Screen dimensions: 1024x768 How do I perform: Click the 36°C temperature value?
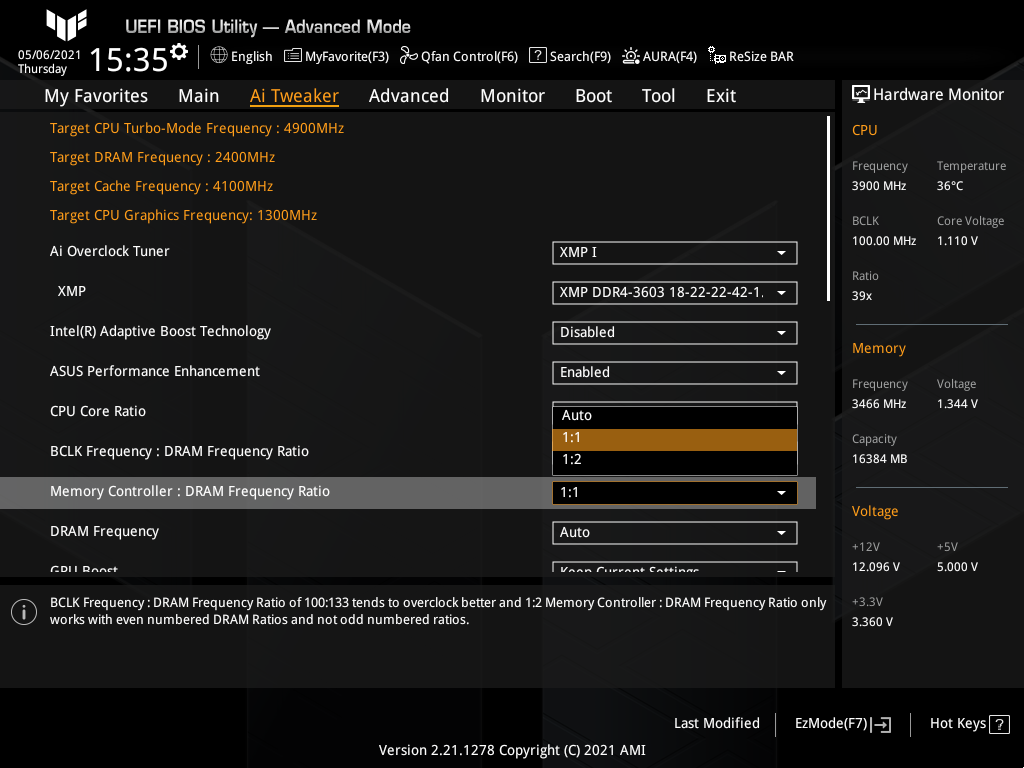point(950,186)
